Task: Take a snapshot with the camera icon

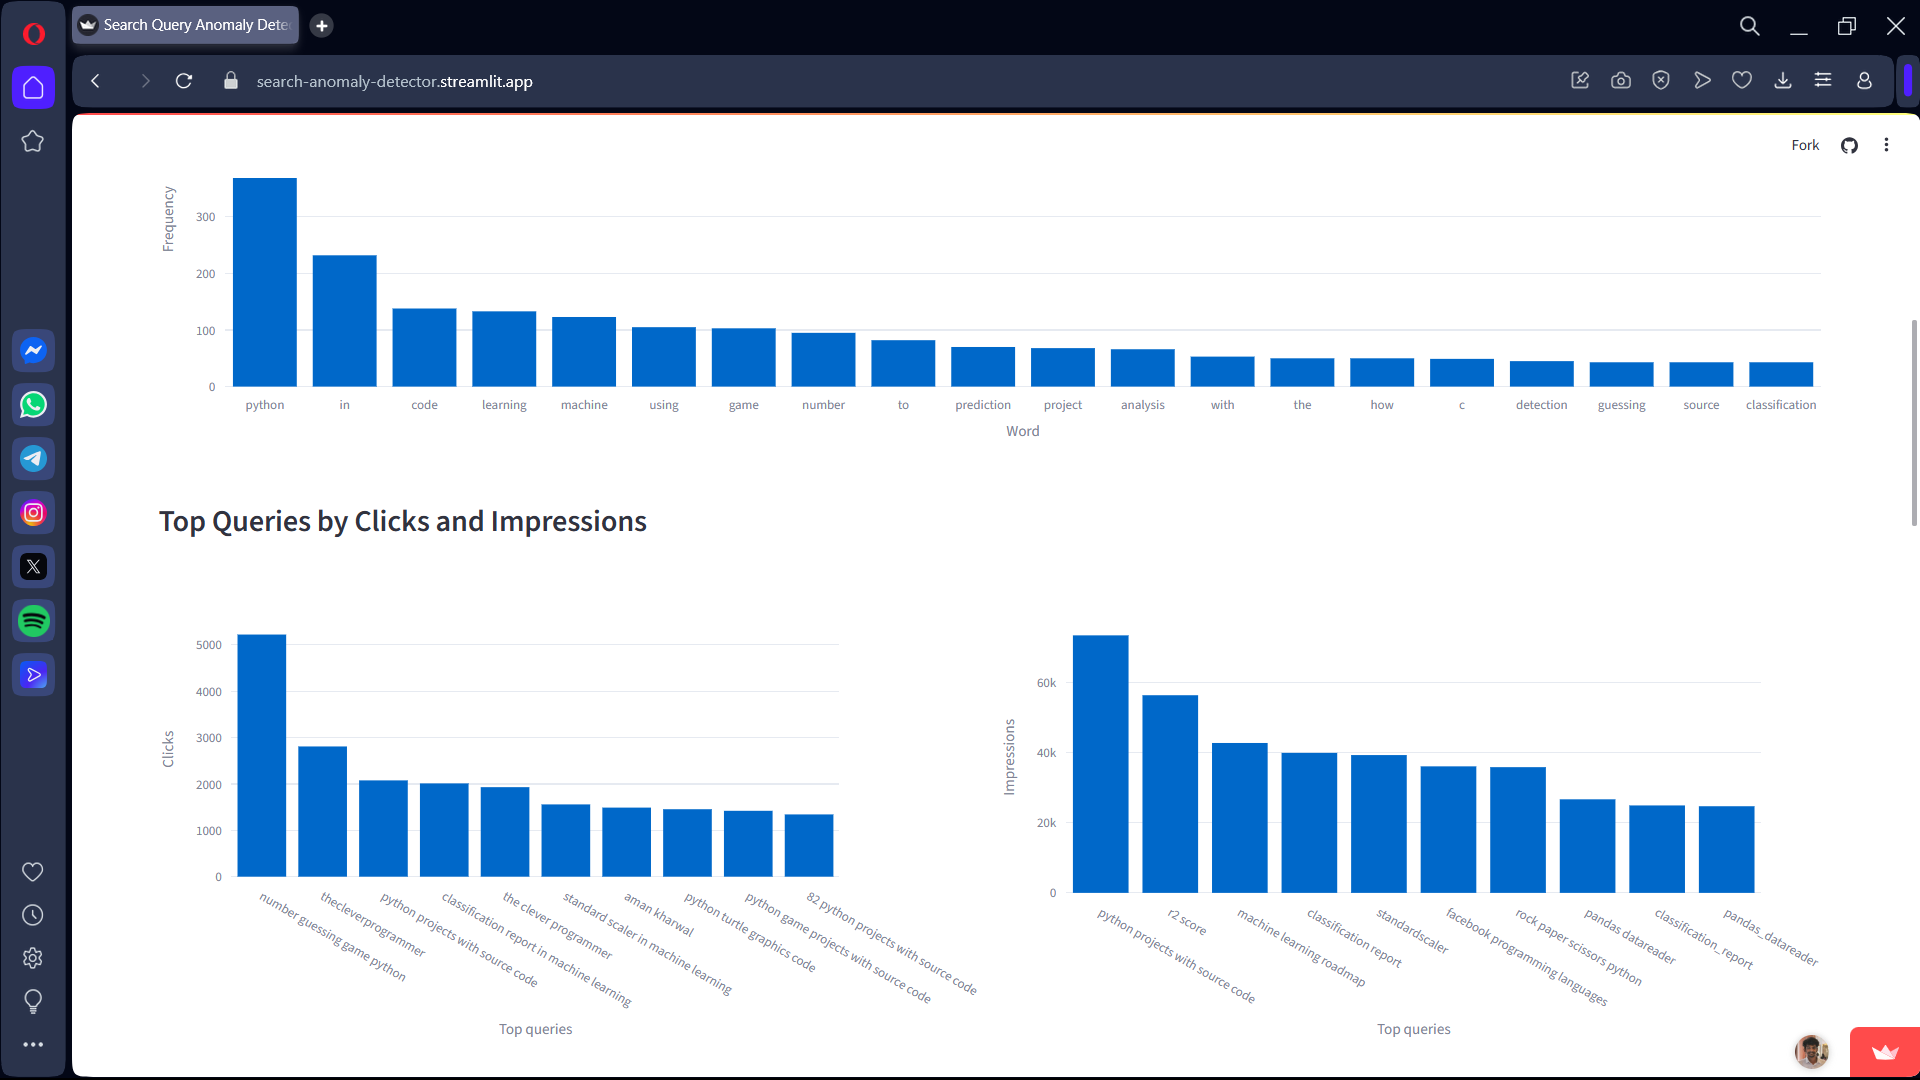Action: point(1621,81)
